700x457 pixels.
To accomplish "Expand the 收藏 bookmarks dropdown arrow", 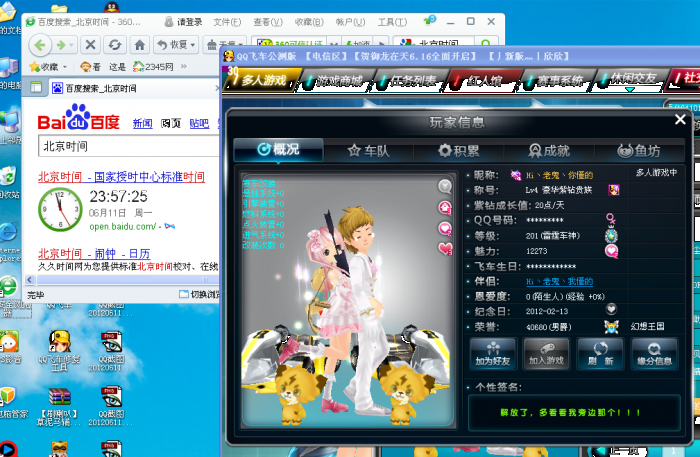I will click(65, 67).
